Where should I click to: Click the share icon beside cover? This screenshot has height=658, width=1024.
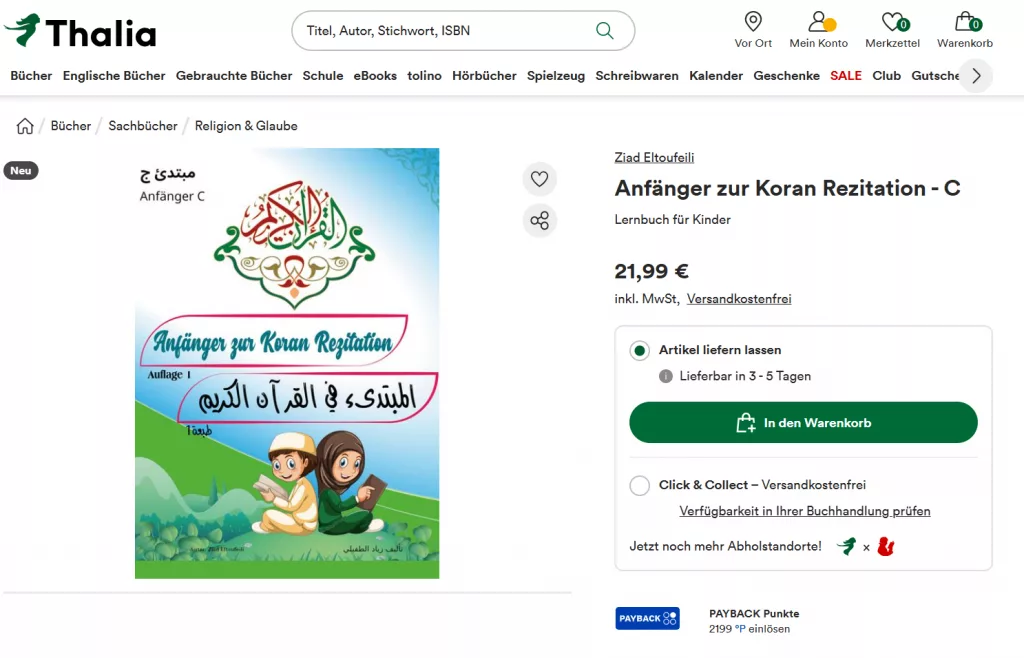pos(540,221)
